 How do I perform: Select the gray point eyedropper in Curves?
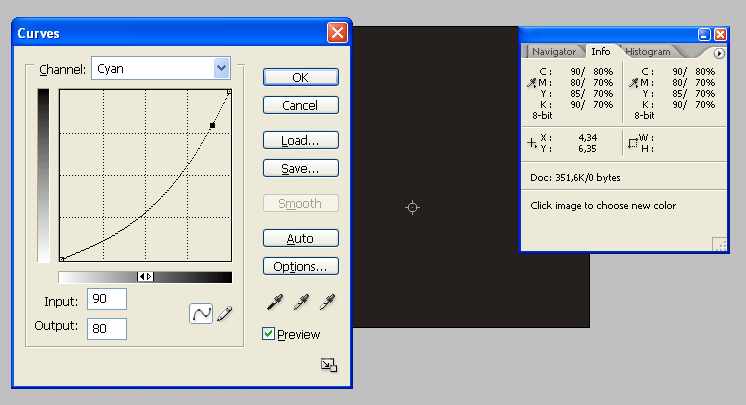click(301, 302)
